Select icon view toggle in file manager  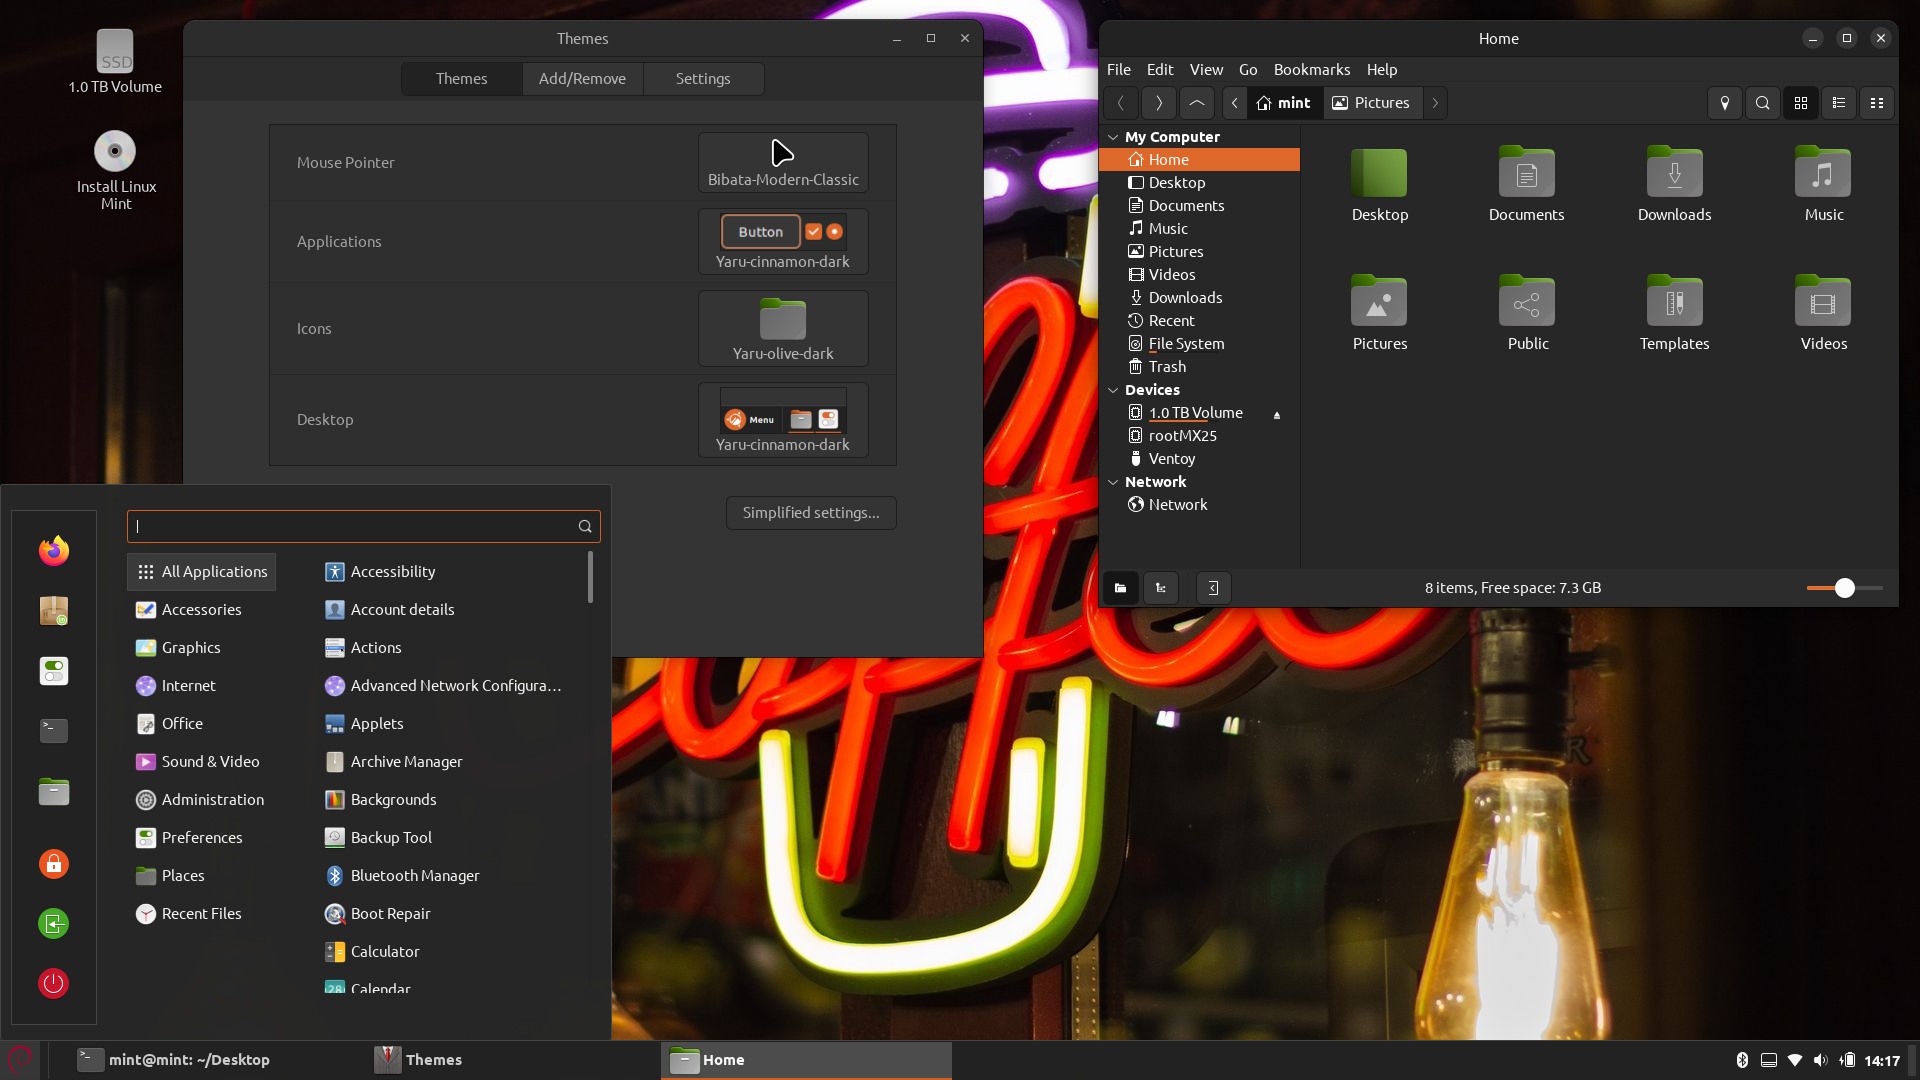(1800, 103)
